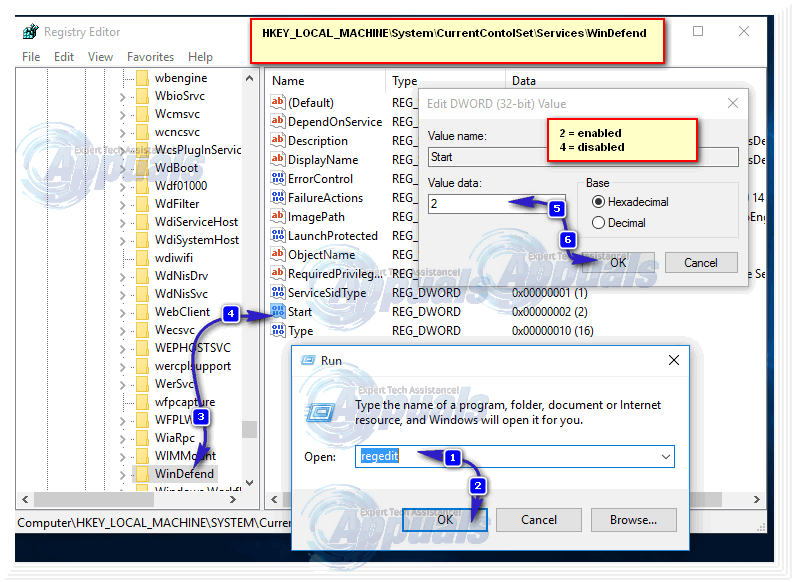The height and width of the screenshot is (582, 794).
Task: Click the Registry Editor app icon in title bar
Action: coord(30,31)
